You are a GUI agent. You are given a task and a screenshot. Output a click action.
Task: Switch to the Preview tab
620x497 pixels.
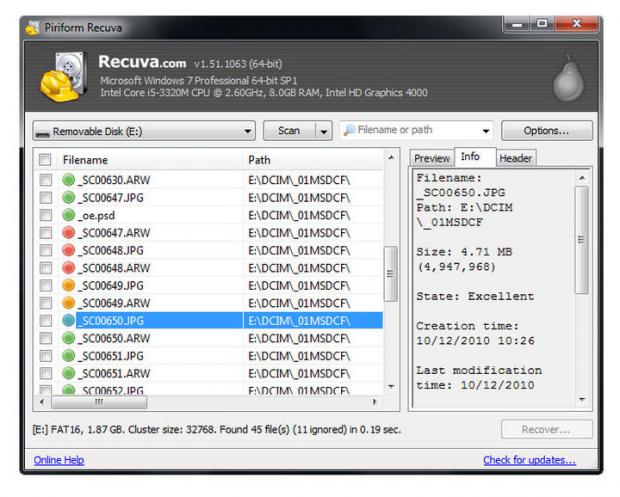click(432, 158)
